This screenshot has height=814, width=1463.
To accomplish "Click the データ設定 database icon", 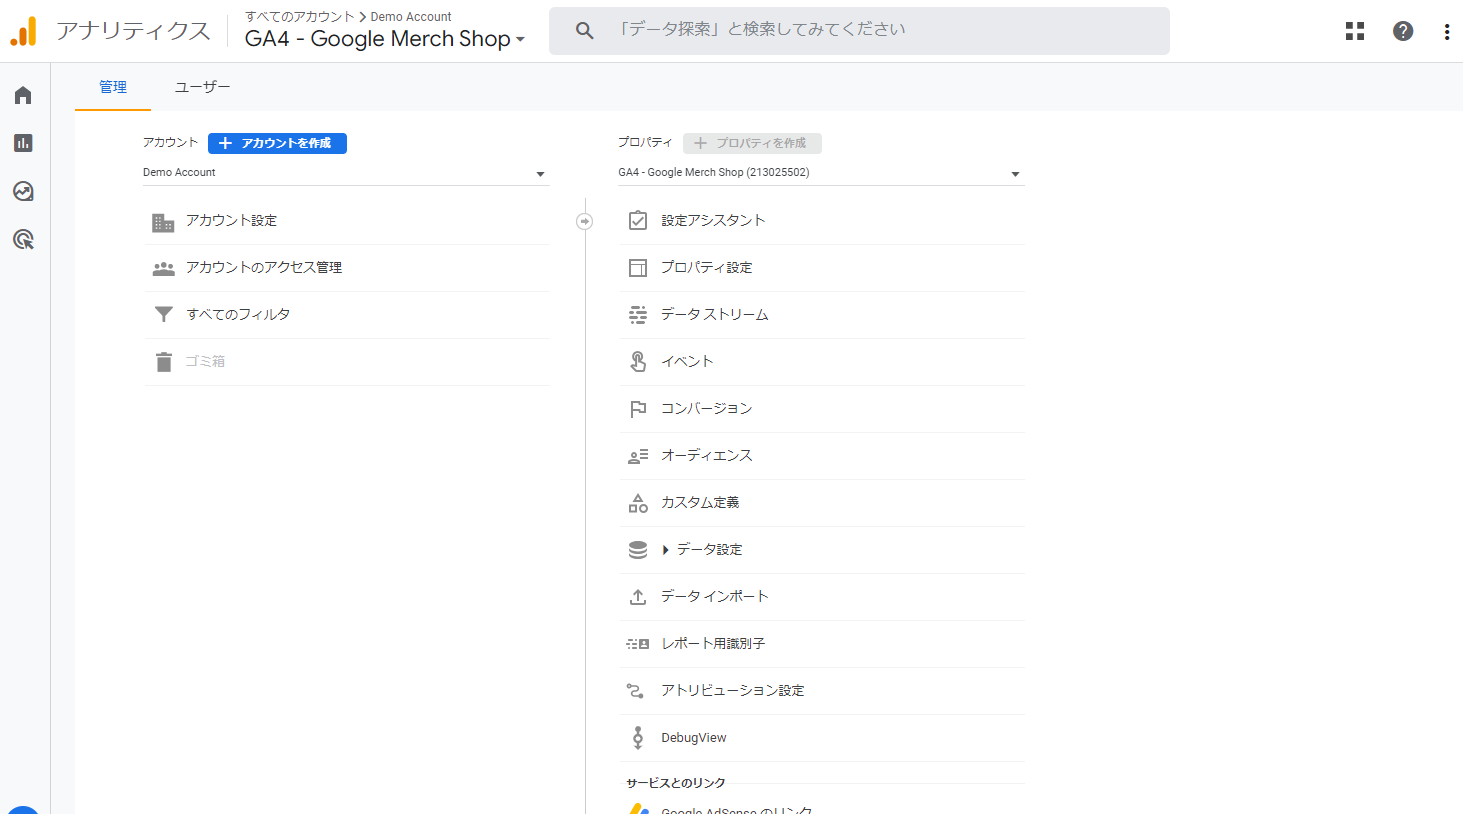I will click(x=638, y=550).
